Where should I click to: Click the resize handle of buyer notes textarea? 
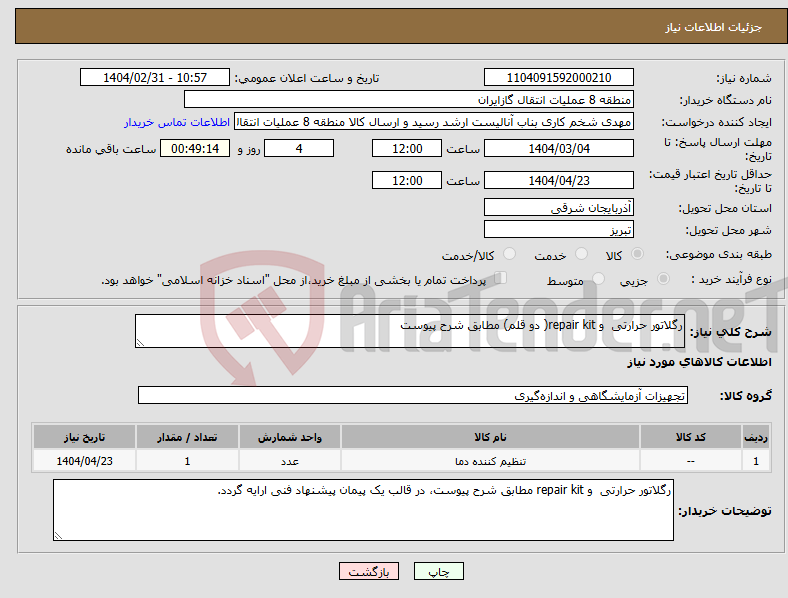[x=58, y=536]
